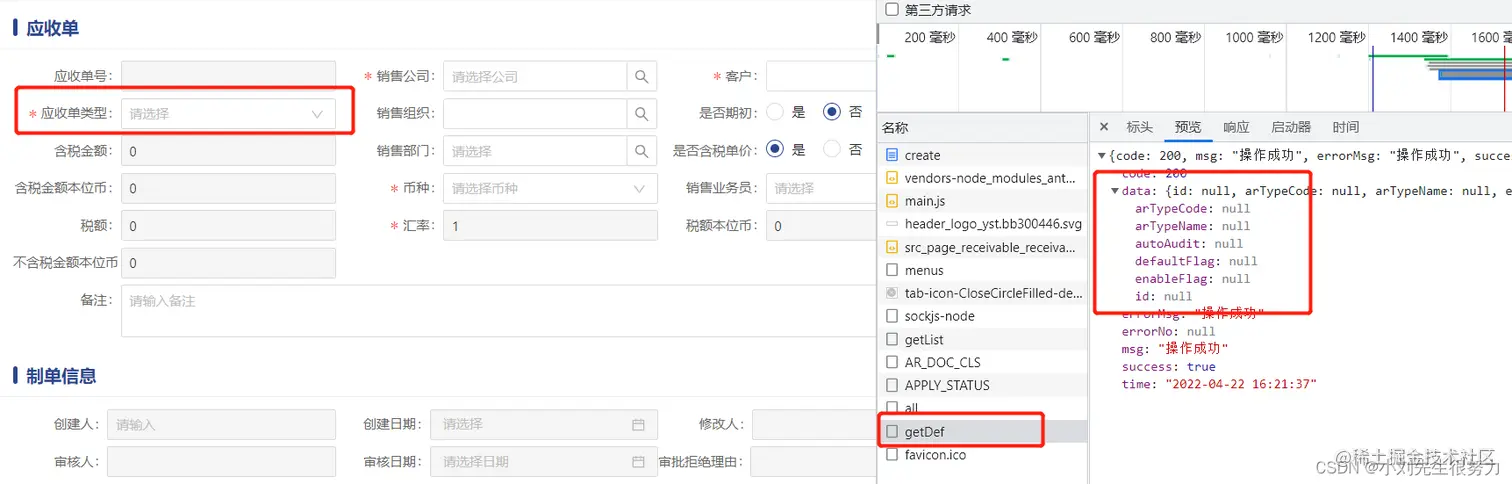Click icon of header_logo_yst.bb300446.svg request
Image resolution: width=1512 pixels, height=484 pixels.
click(892, 224)
